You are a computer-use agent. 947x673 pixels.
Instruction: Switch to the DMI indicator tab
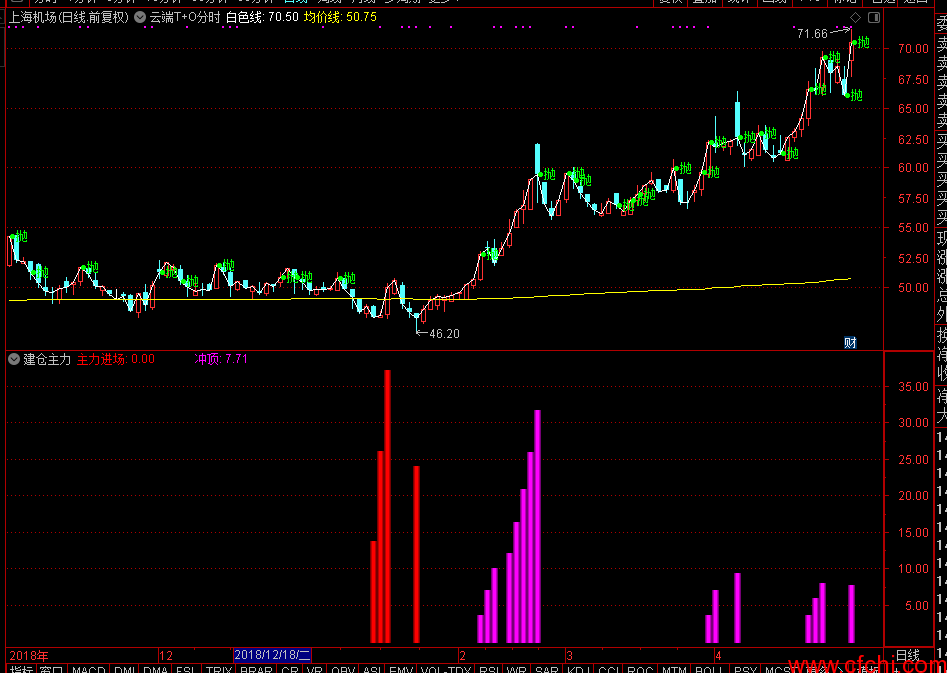126,669
